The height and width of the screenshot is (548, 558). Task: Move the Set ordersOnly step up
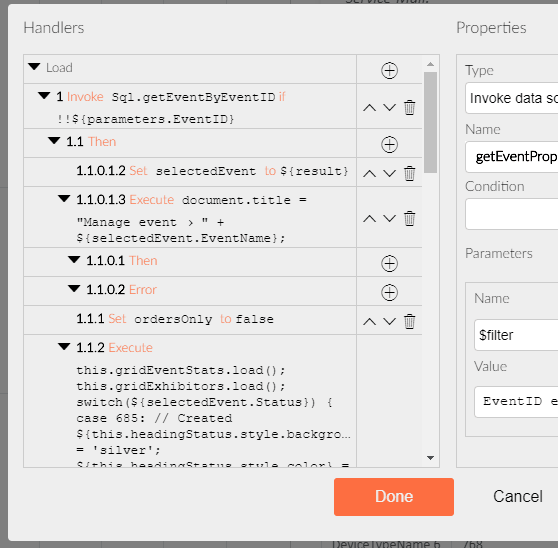tap(369, 322)
